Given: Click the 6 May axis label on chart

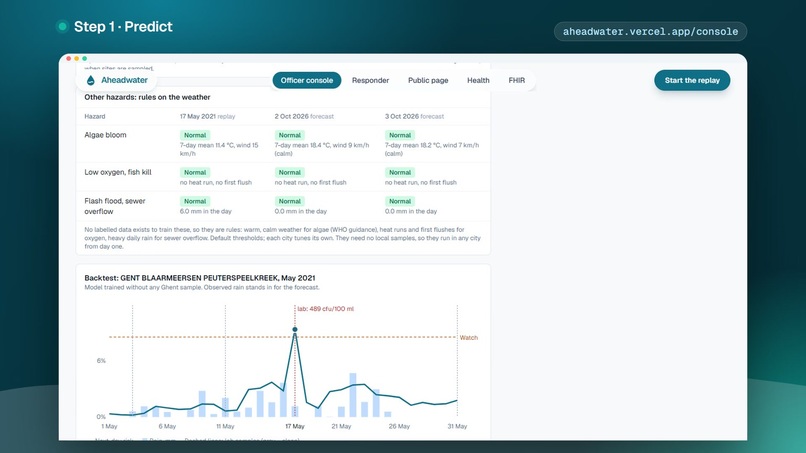Looking at the screenshot, I should 167,426.
